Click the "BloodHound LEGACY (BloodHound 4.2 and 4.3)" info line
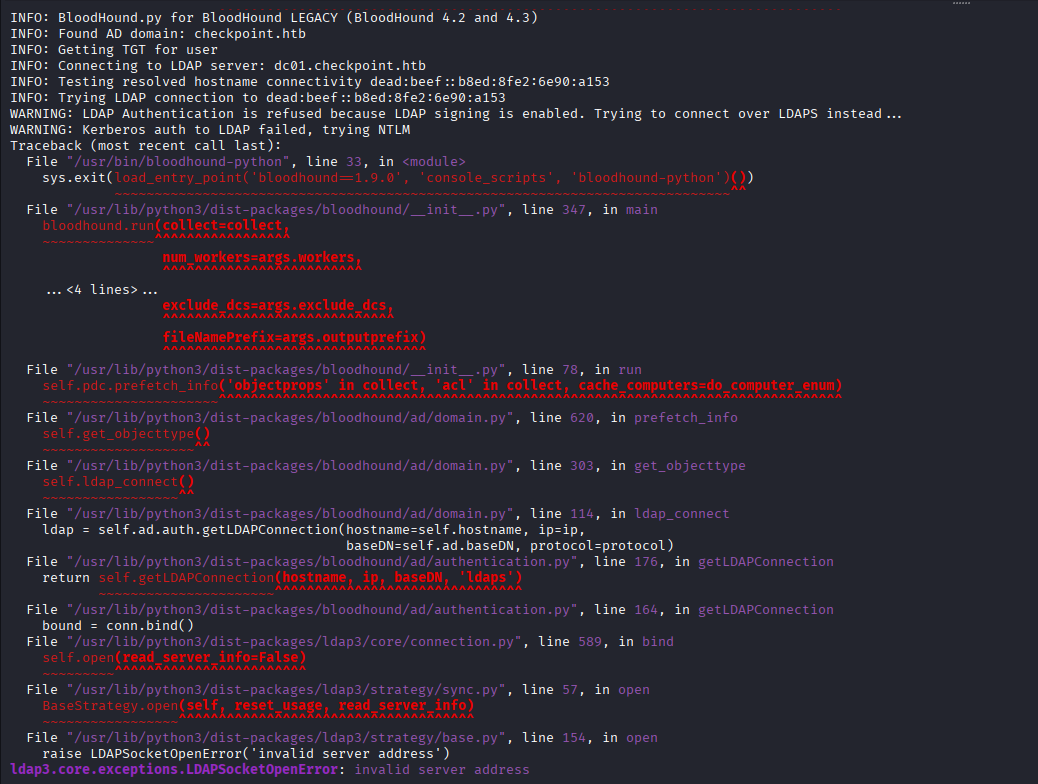The image size is (1038, 784). click(274, 17)
